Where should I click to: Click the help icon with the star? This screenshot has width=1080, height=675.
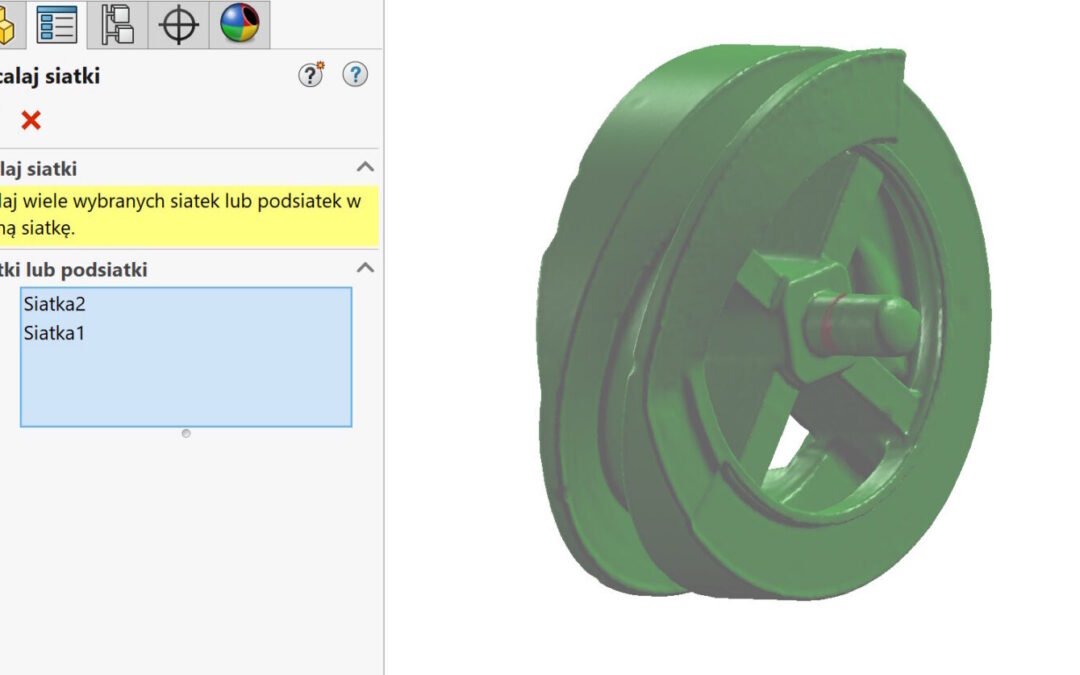click(x=312, y=75)
